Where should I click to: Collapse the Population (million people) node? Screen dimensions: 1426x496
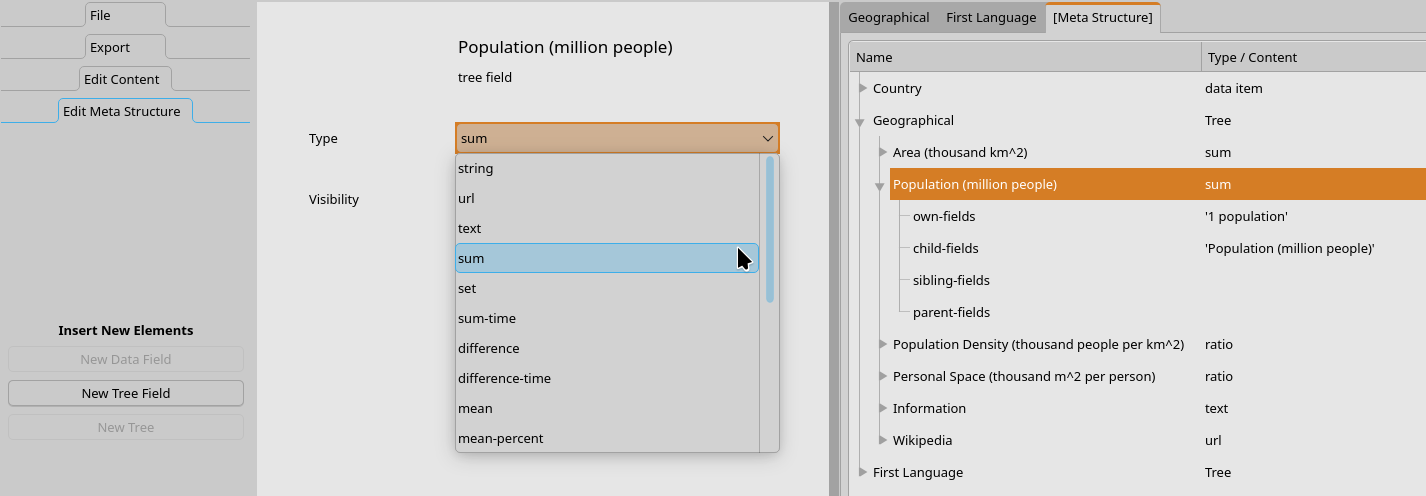tap(880, 187)
